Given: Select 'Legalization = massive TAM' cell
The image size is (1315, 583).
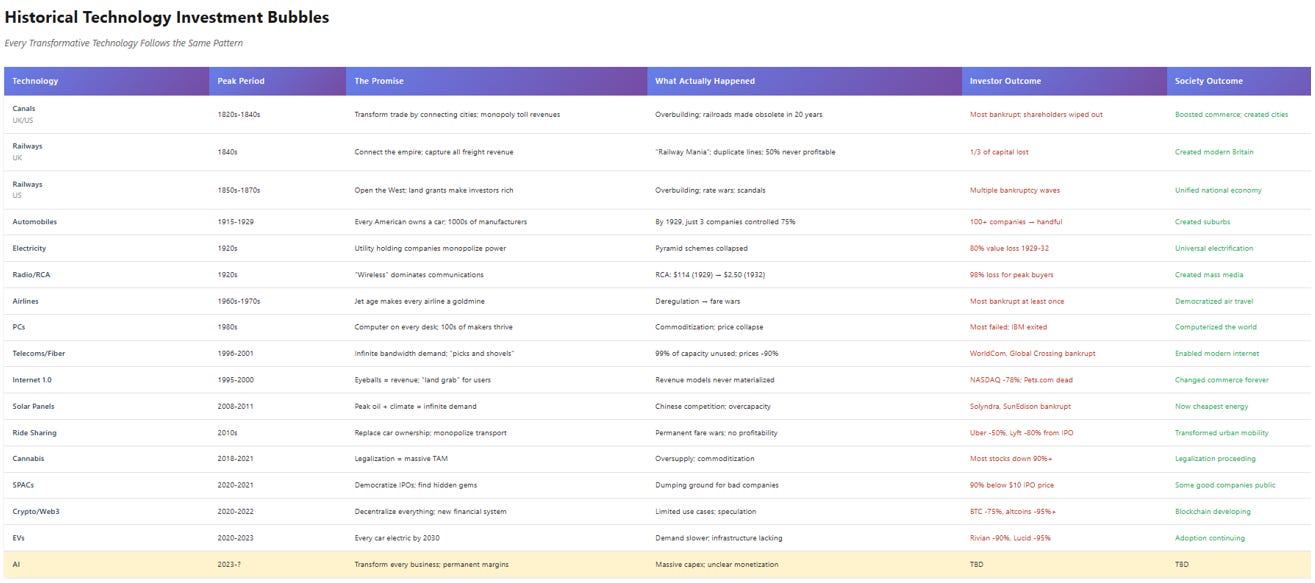Looking at the screenshot, I should click(x=497, y=459).
